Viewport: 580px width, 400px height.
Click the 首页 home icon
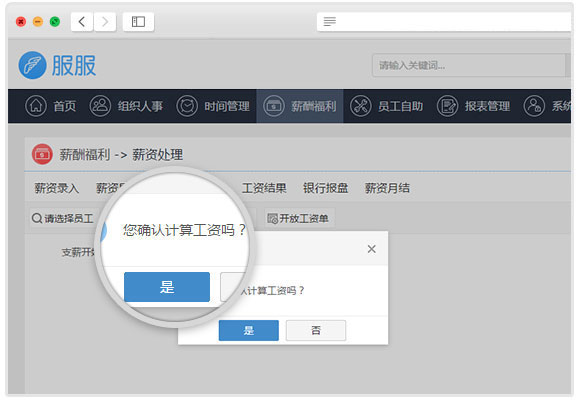36,106
